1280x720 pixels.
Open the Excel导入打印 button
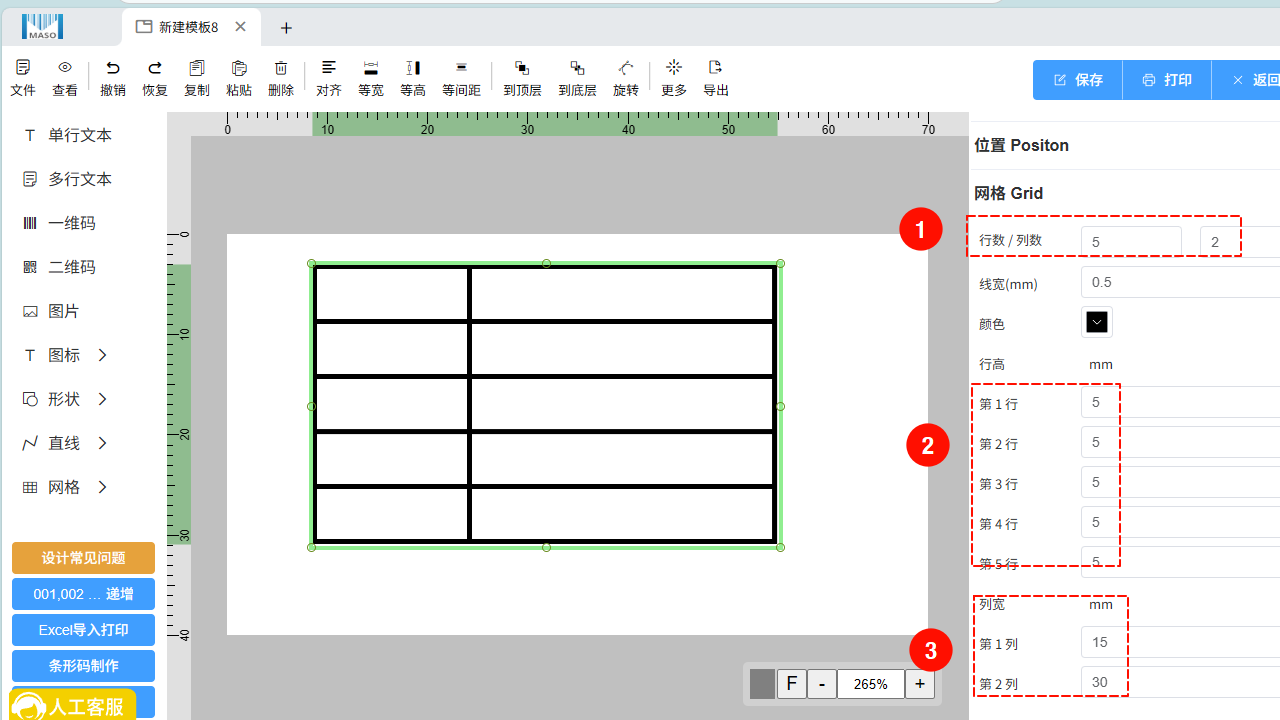(83, 630)
